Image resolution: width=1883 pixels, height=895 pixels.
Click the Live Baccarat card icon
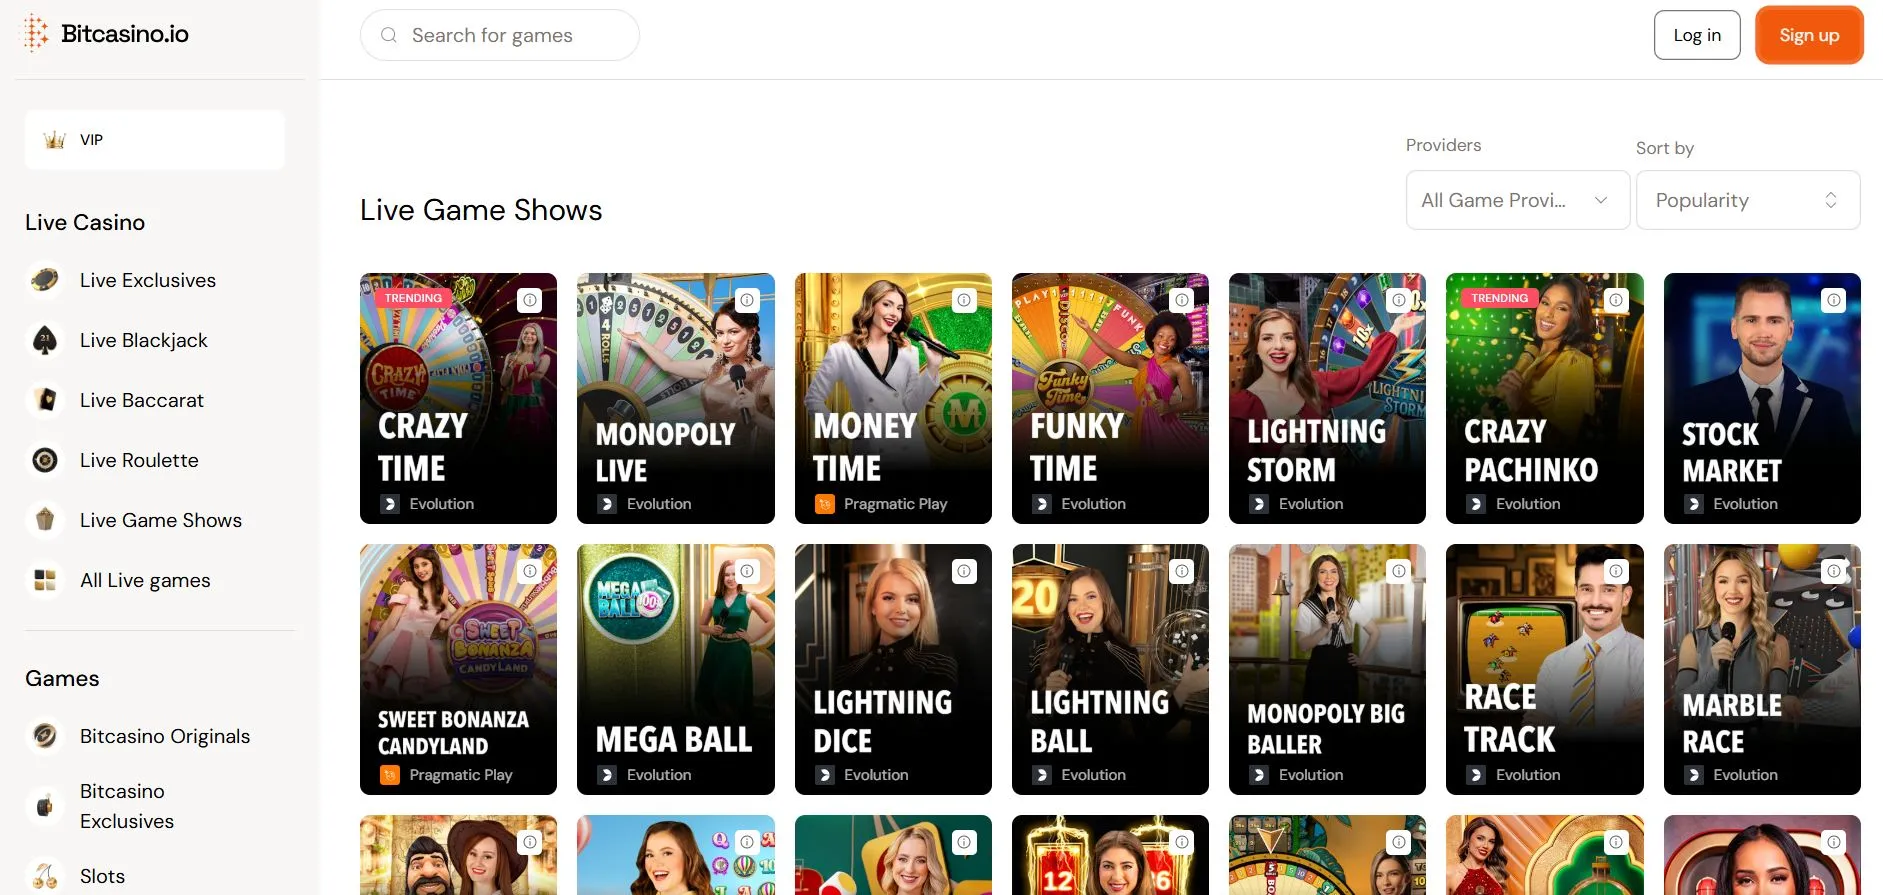coord(45,401)
